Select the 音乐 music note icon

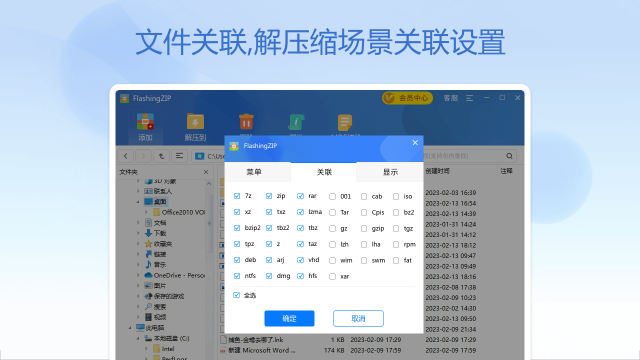pos(149,264)
